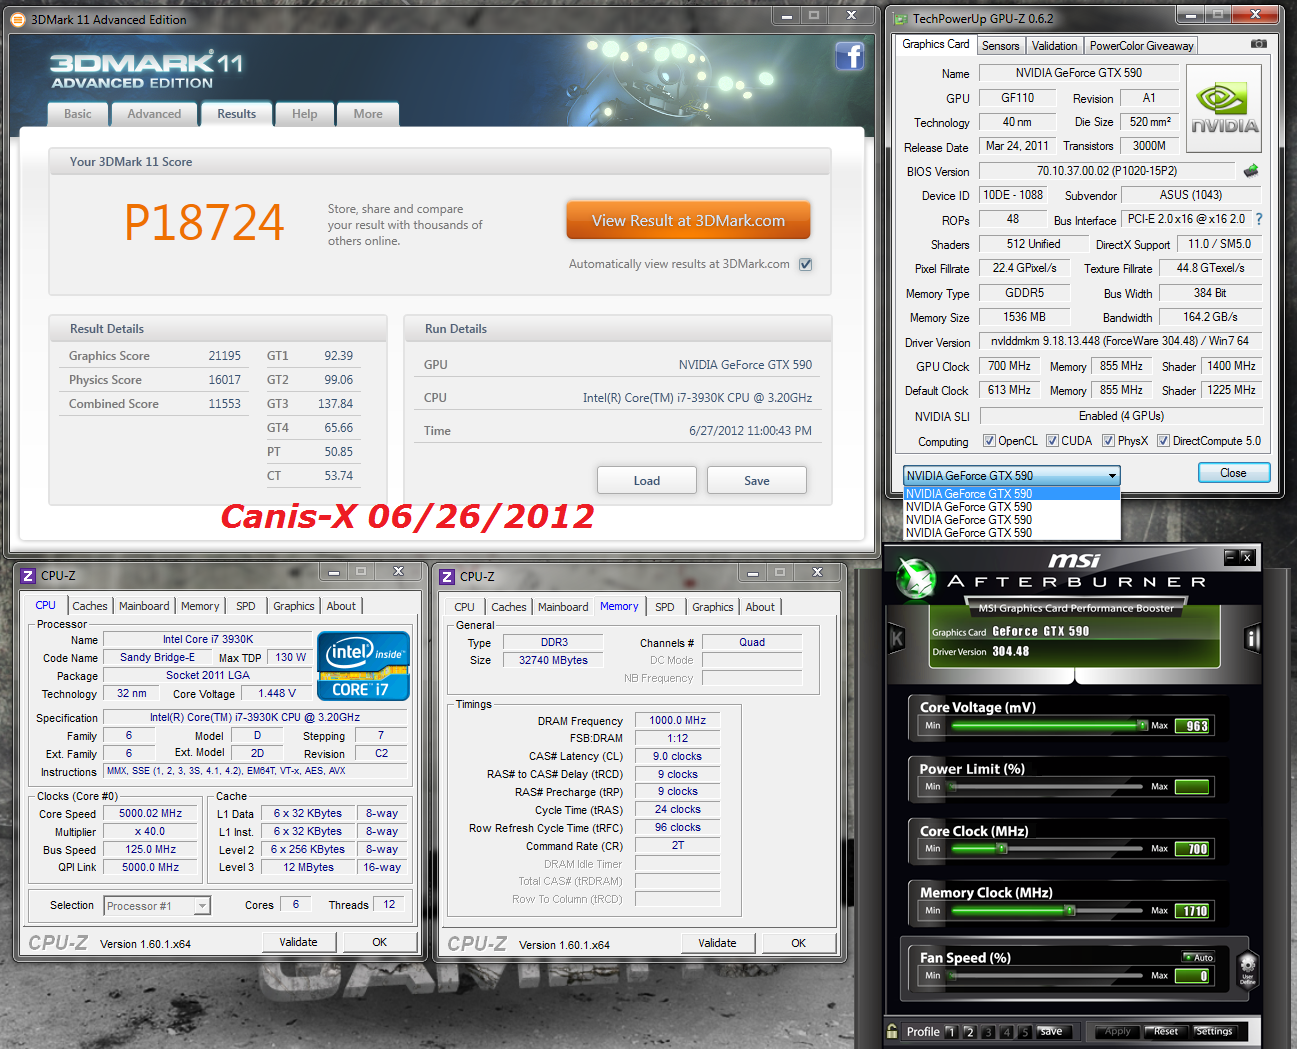The height and width of the screenshot is (1049, 1297).
Task: Open the Basic tab in 3DMark 11
Action: (78, 114)
